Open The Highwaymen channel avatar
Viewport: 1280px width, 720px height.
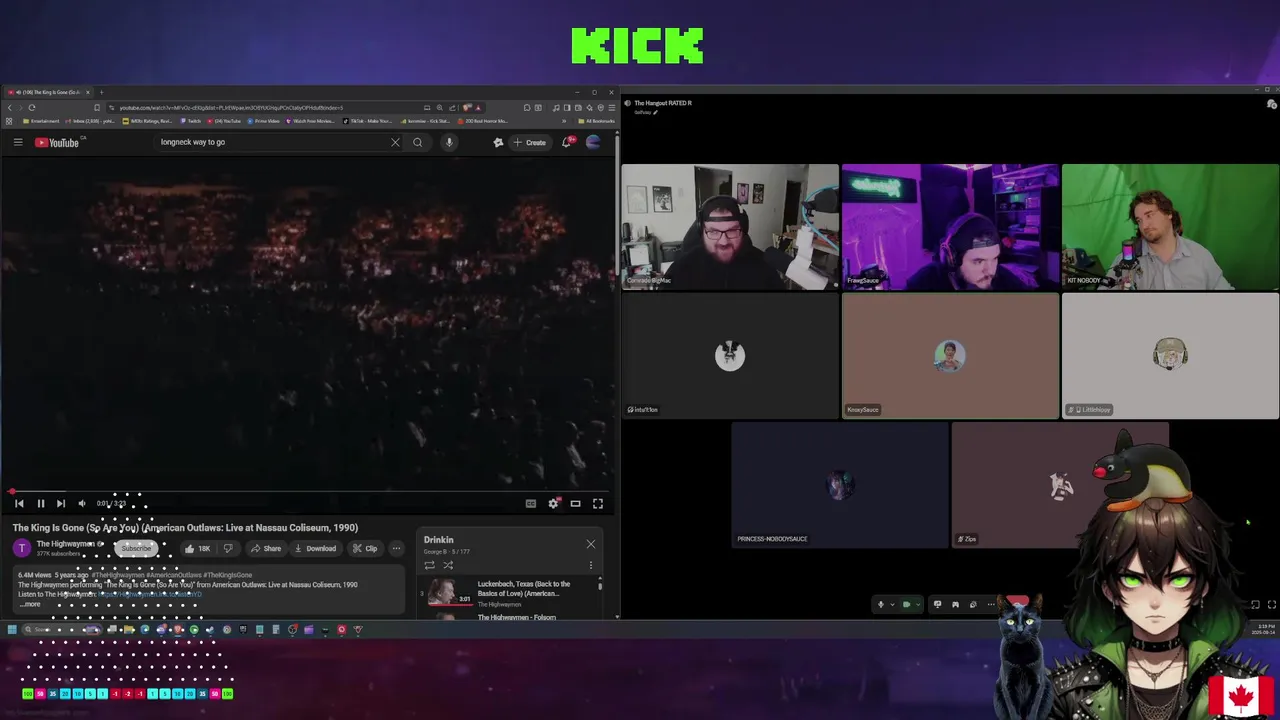(22, 548)
